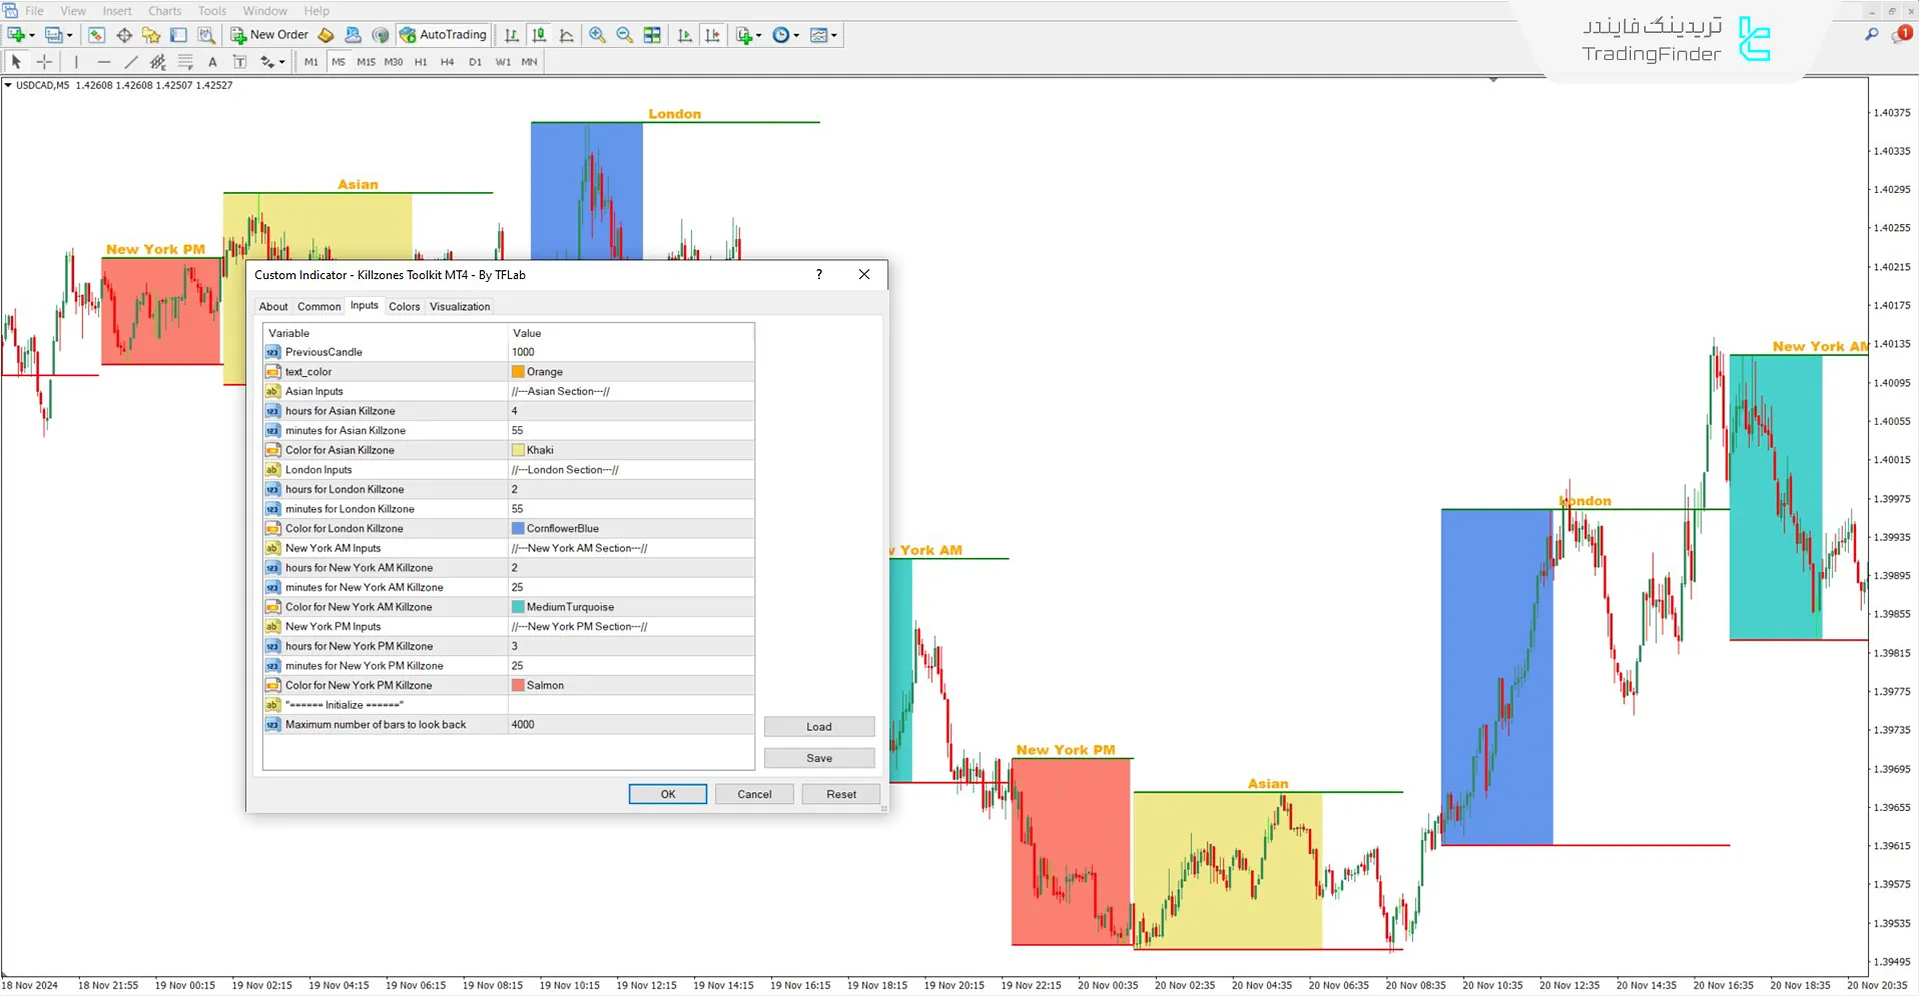This screenshot has height=996, width=1919.
Task: Select the Fibonacci retracement tool
Action: 186,61
